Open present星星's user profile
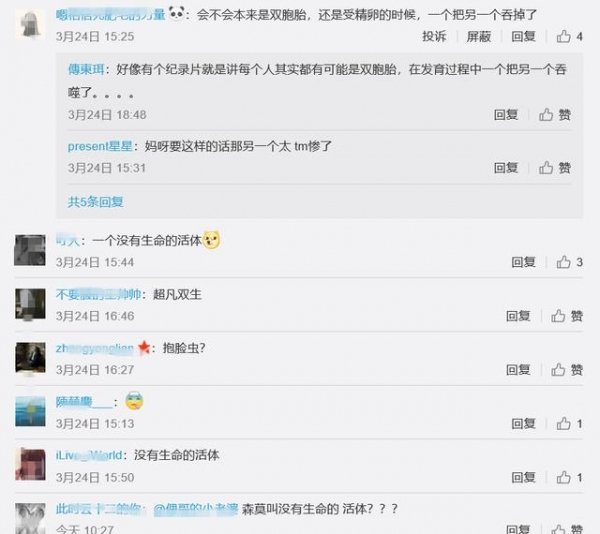Viewport: 600px width, 534px height. pyautogui.click(x=100, y=147)
